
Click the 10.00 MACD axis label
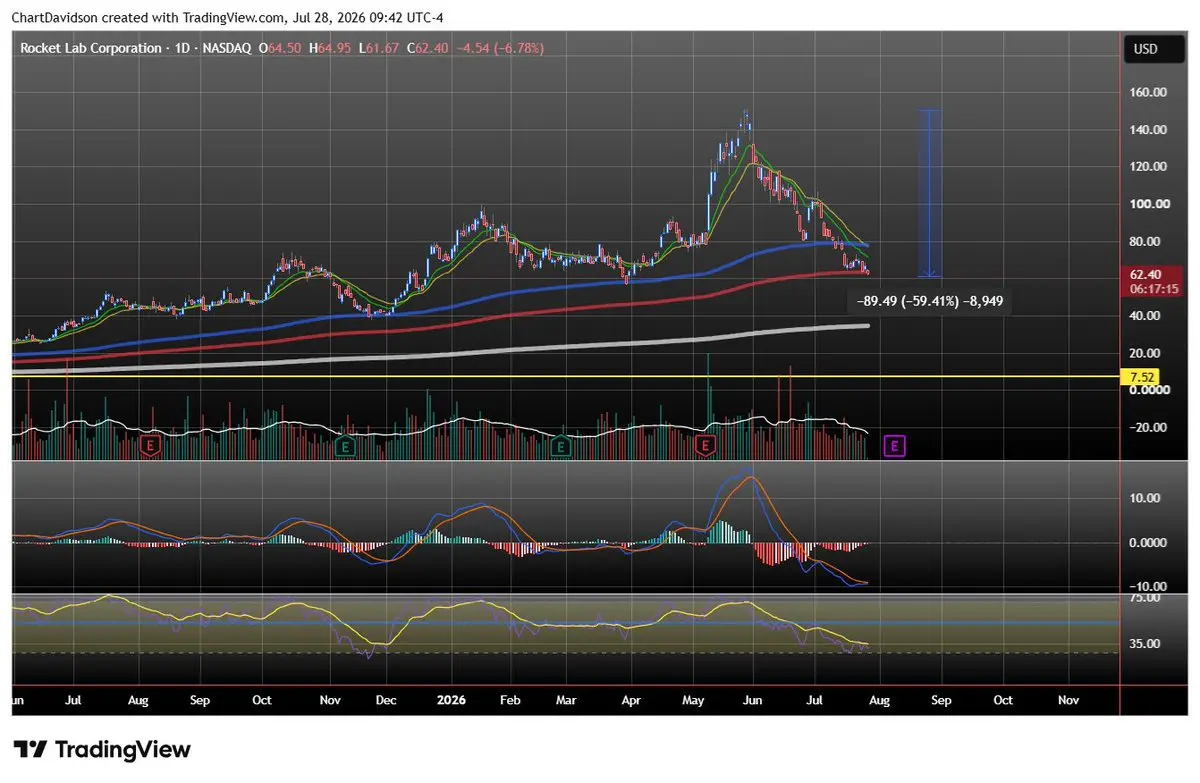pos(1147,498)
